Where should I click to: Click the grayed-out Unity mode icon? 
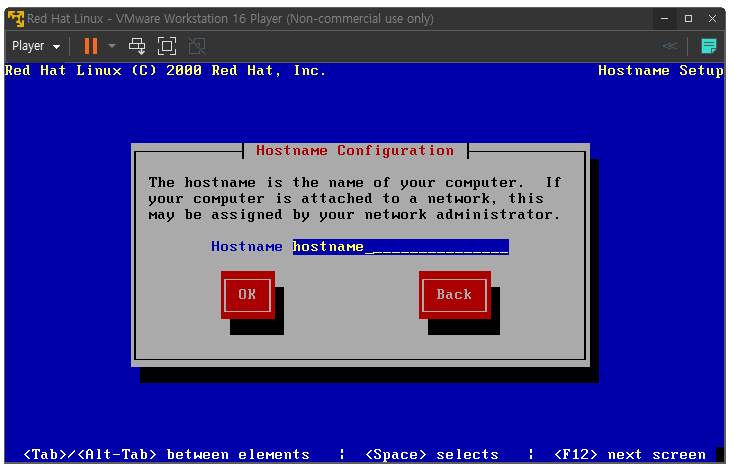pyautogui.click(x=197, y=46)
